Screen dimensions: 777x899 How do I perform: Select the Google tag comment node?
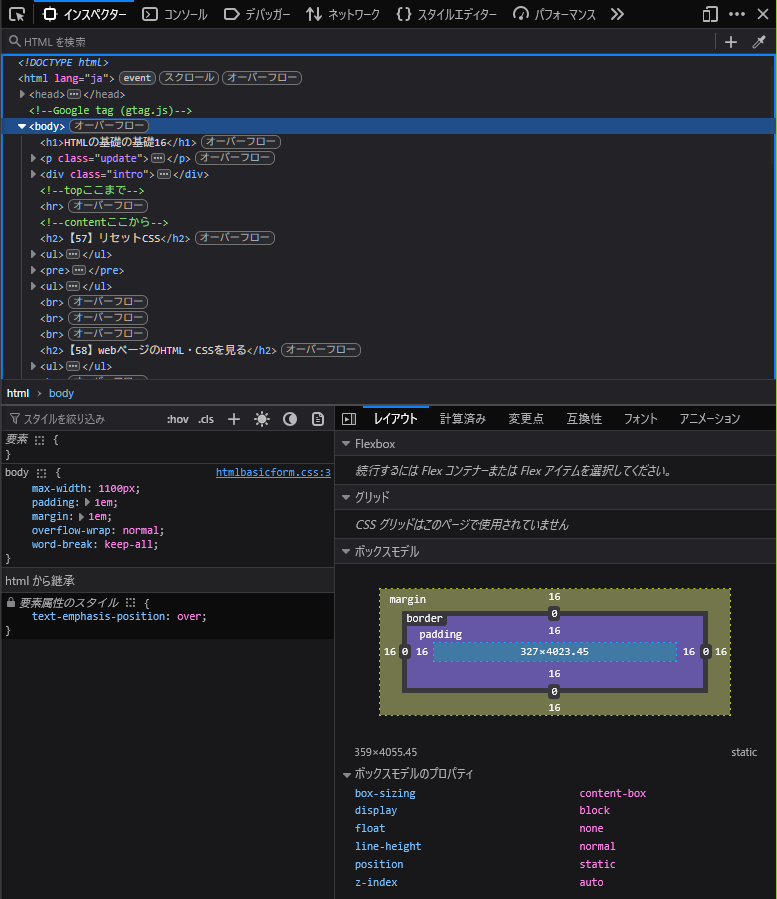110,110
